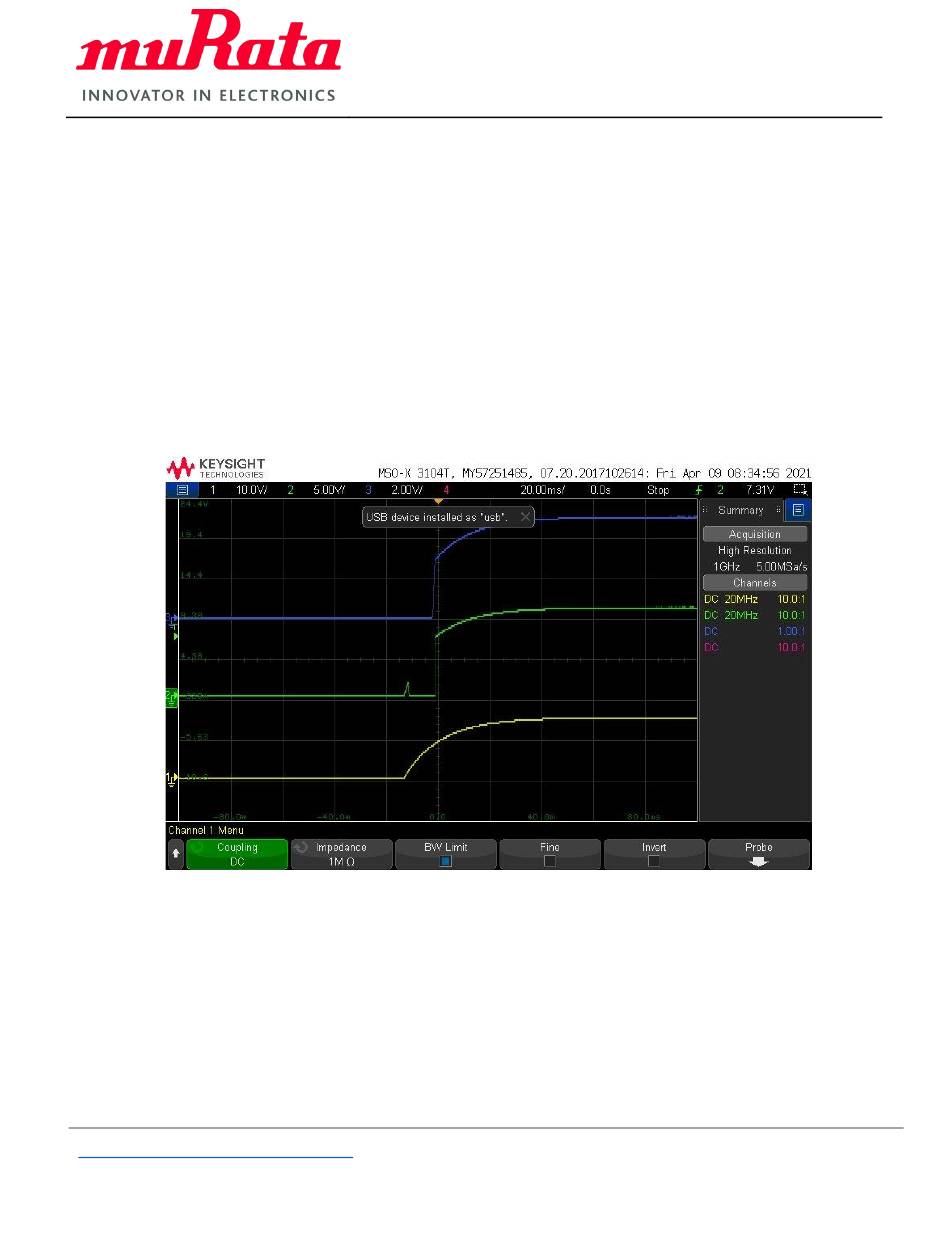Screen dimensions: 950x1241
Task: Open the oscilloscope main menu icon
Action: pos(182,491)
